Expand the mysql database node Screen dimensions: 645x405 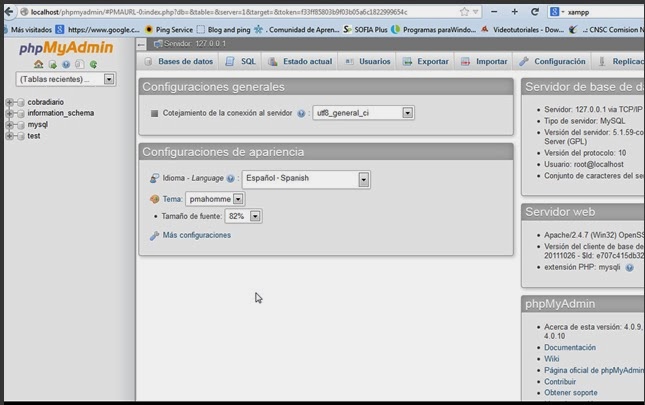click(9, 125)
